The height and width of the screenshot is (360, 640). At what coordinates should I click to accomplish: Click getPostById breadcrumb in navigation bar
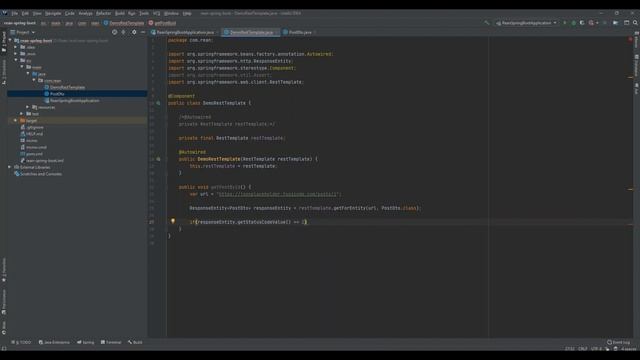coord(162,23)
